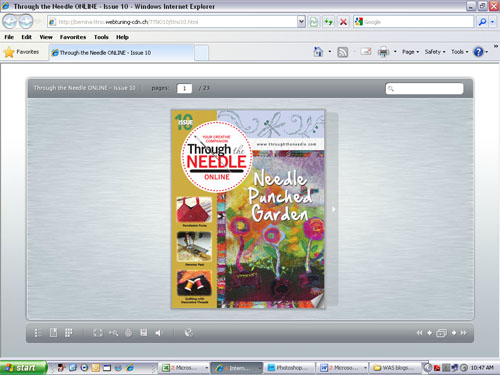Click the viewer search box
This screenshot has height=375, width=500.
pos(424,88)
